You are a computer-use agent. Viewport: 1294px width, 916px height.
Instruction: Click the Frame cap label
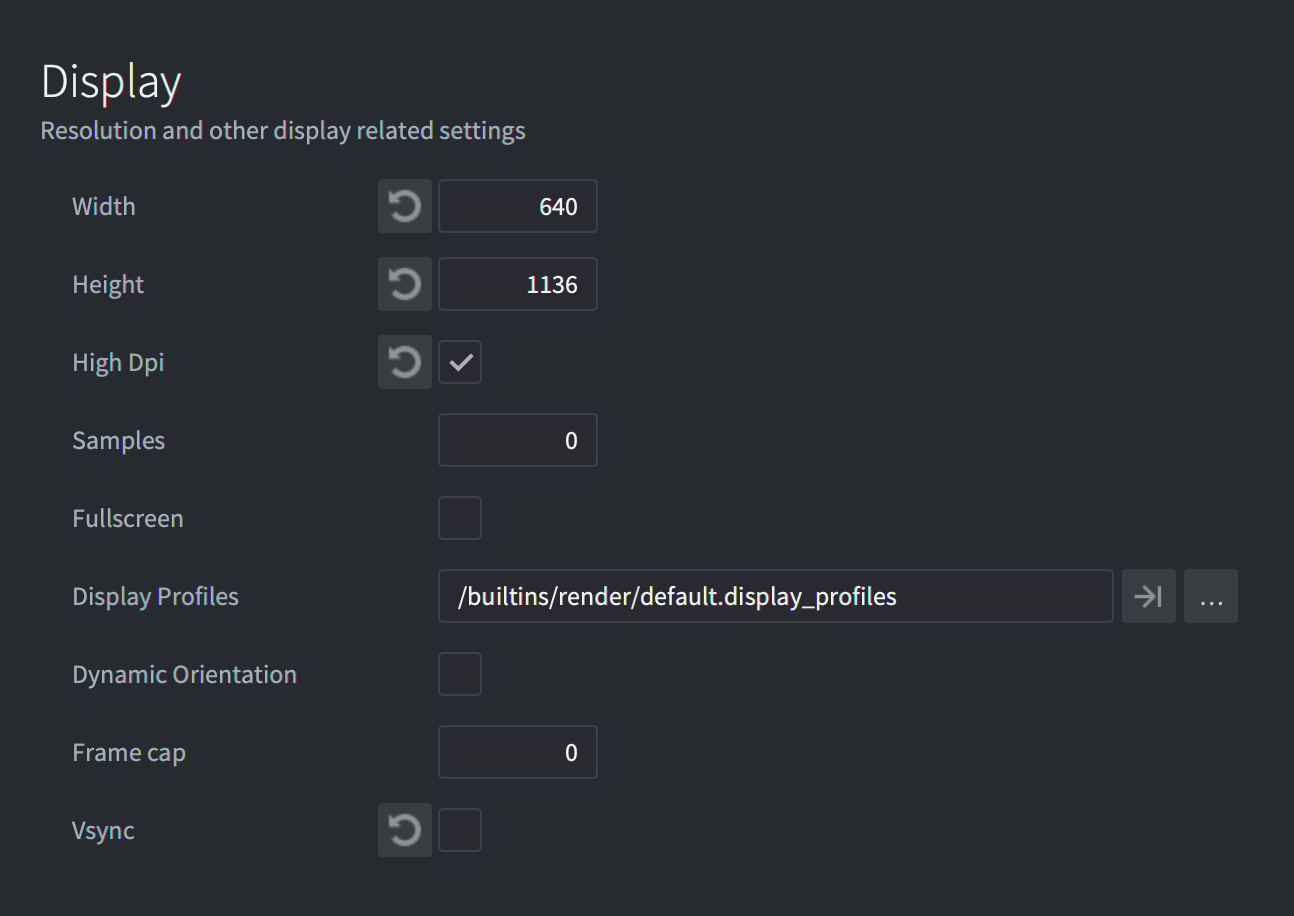click(x=129, y=753)
